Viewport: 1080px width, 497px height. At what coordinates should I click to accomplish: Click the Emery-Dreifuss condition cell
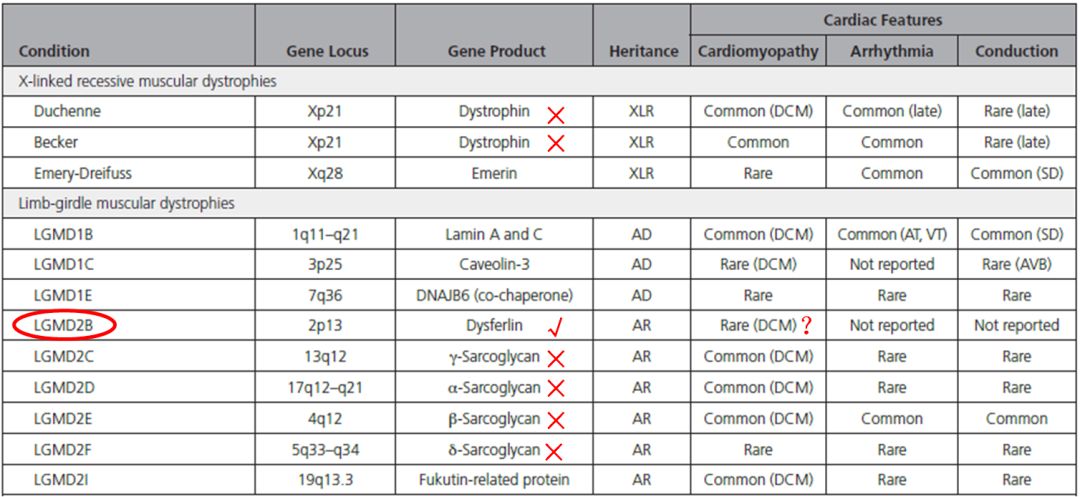(82, 173)
